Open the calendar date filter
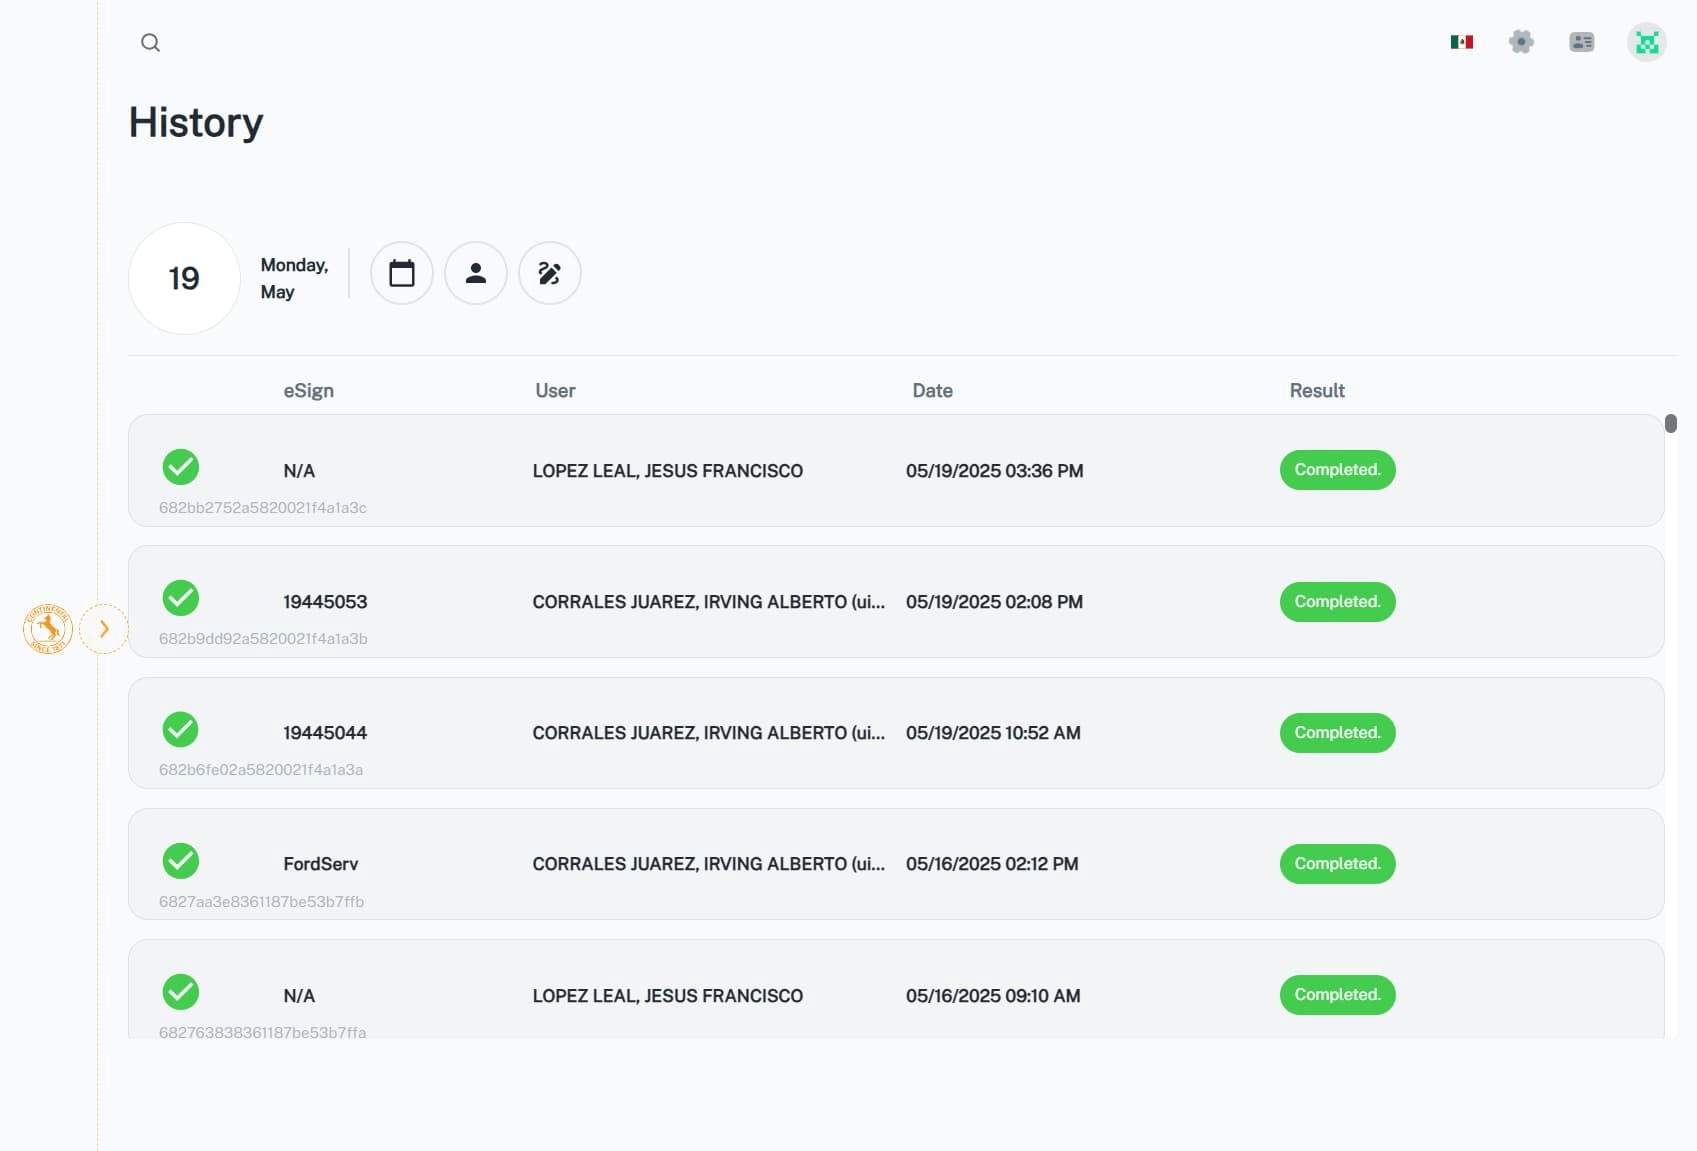Image resolution: width=1697 pixels, height=1151 pixels. pyautogui.click(x=402, y=273)
